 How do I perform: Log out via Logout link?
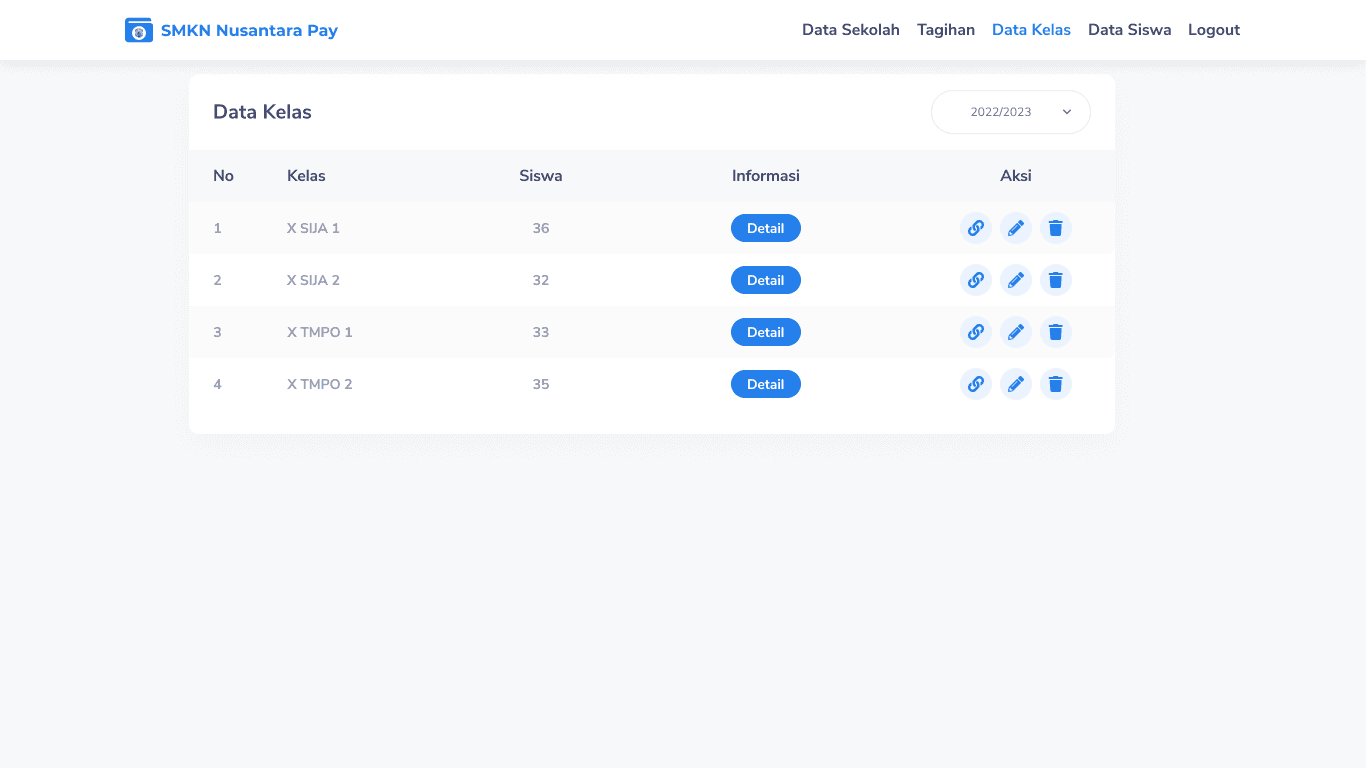1214,30
